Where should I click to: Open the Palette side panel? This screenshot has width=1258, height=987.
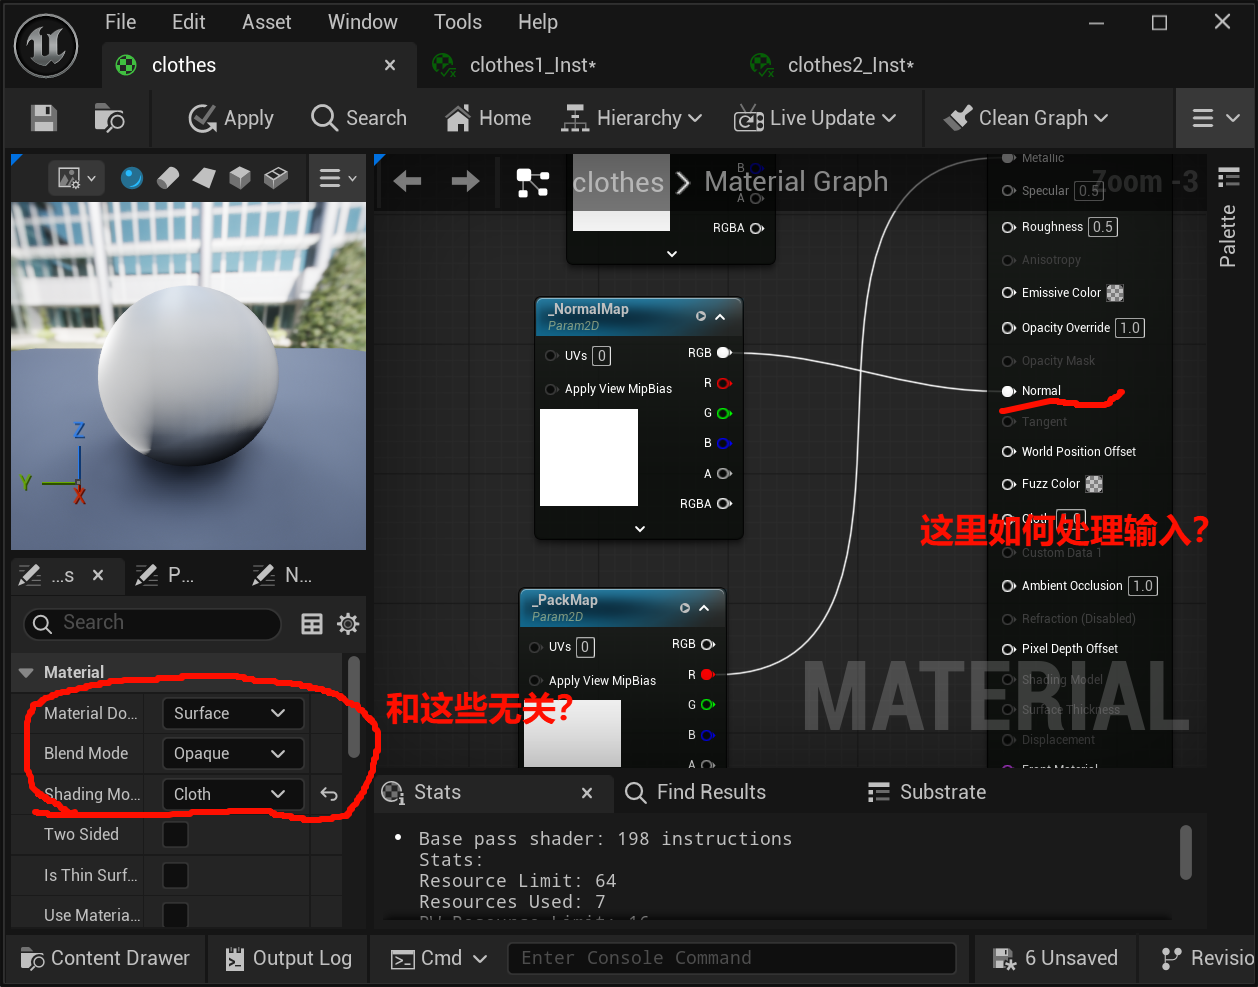point(1228,236)
